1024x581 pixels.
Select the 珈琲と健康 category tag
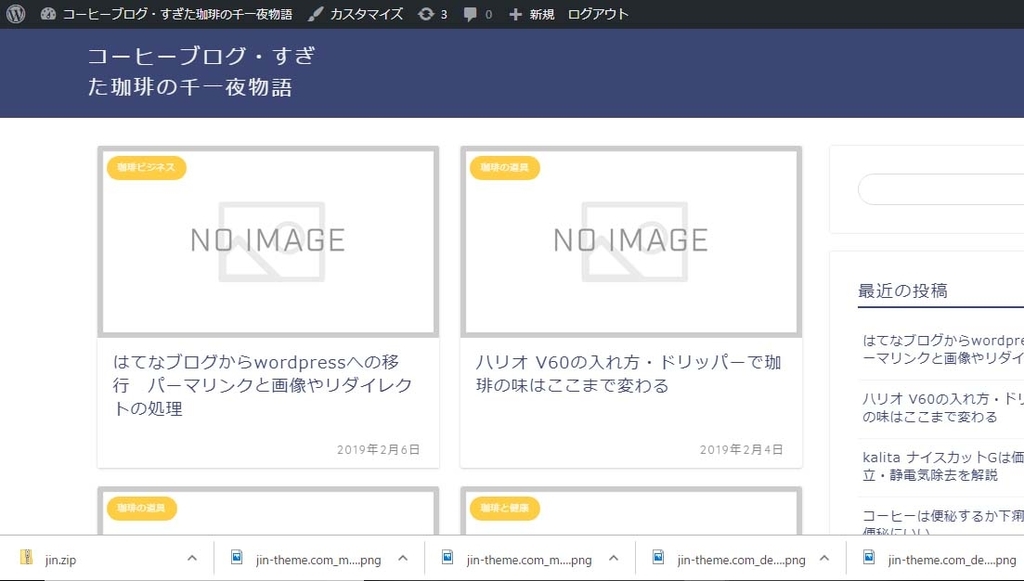505,508
